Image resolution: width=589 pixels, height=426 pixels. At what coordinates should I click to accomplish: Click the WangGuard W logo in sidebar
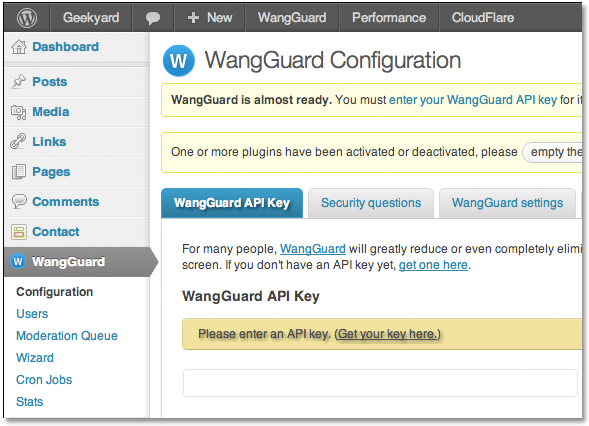[18, 261]
